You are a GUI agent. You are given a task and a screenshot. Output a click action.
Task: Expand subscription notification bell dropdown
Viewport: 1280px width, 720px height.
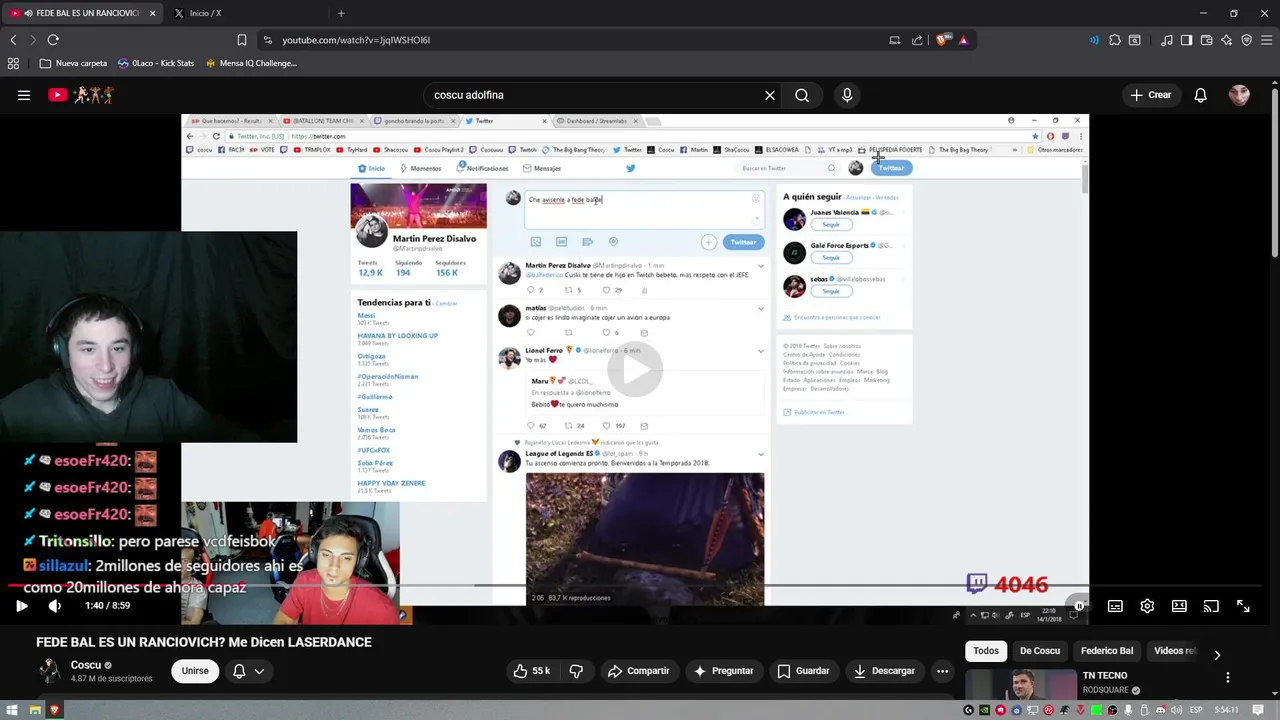tap(248, 671)
